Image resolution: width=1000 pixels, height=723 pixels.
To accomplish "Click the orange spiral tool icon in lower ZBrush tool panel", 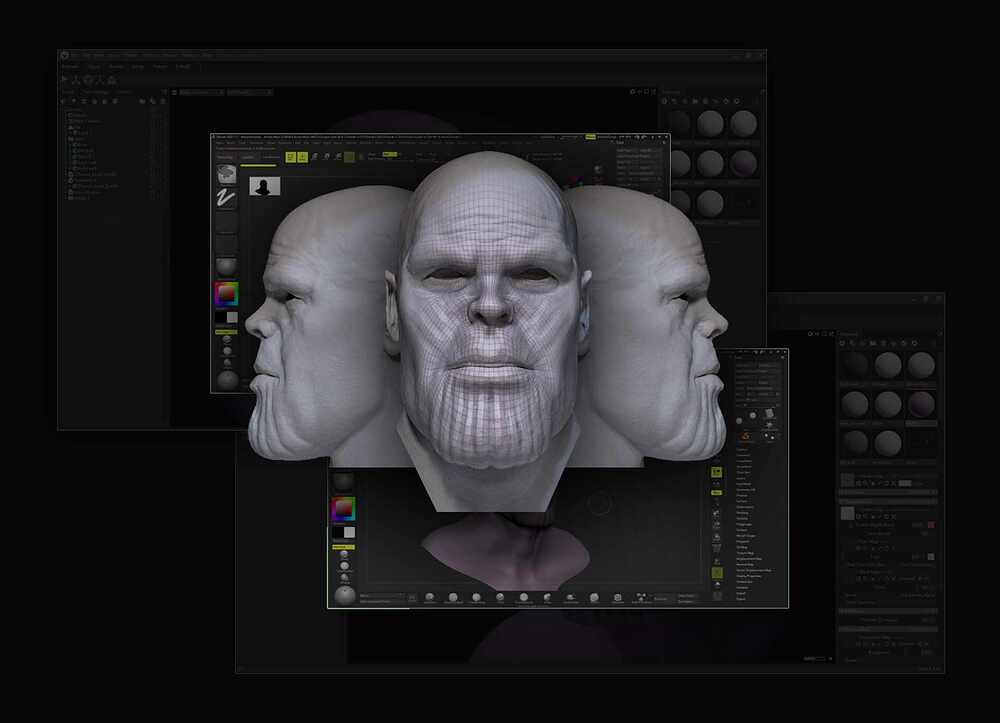I will [746, 436].
